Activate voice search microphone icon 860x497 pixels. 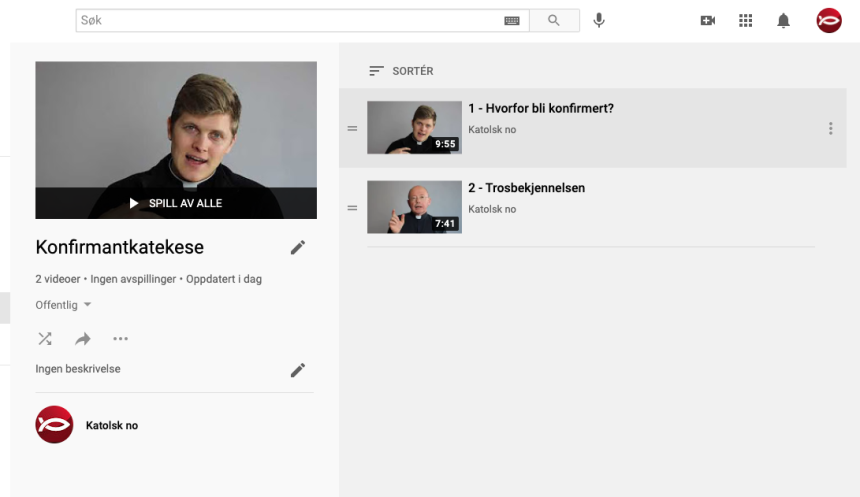(x=599, y=20)
